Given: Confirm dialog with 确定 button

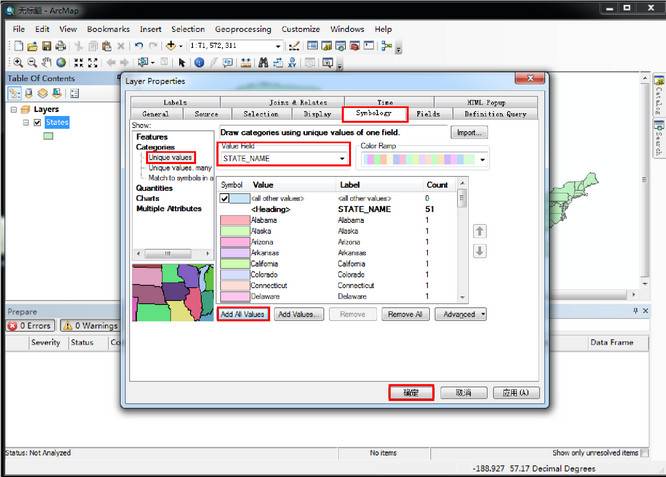Looking at the screenshot, I should pyautogui.click(x=411, y=392).
